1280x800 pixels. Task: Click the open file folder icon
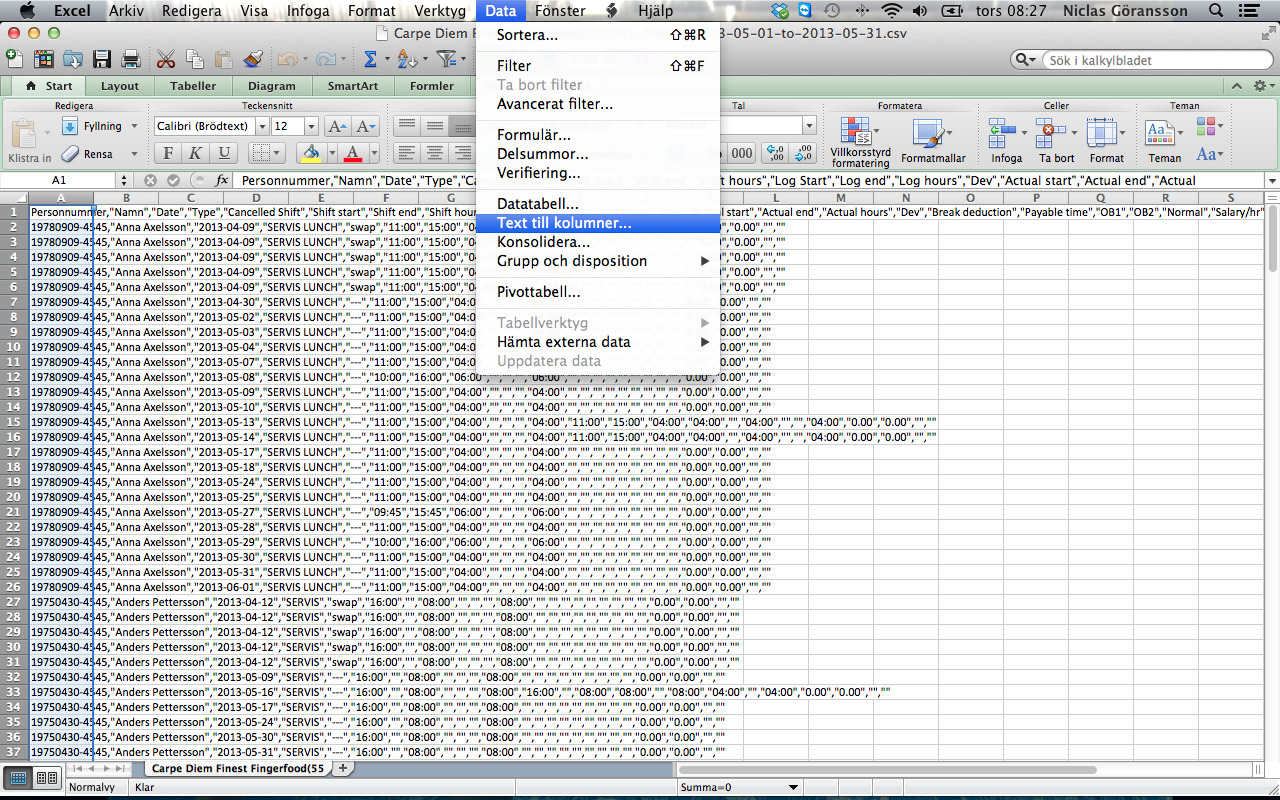73,59
